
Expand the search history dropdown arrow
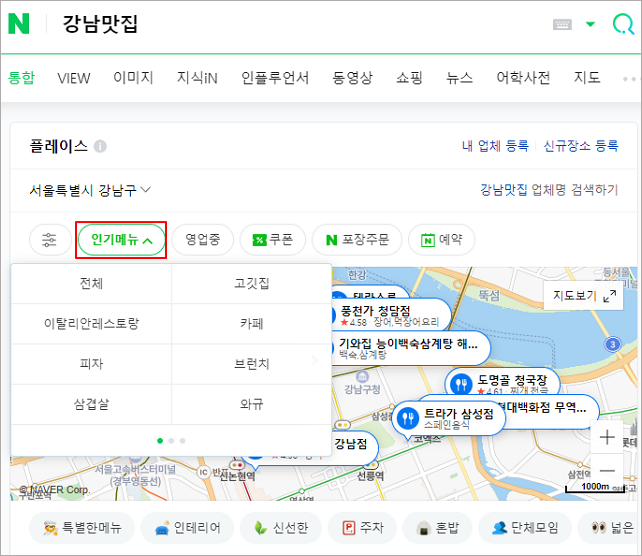(x=590, y=24)
